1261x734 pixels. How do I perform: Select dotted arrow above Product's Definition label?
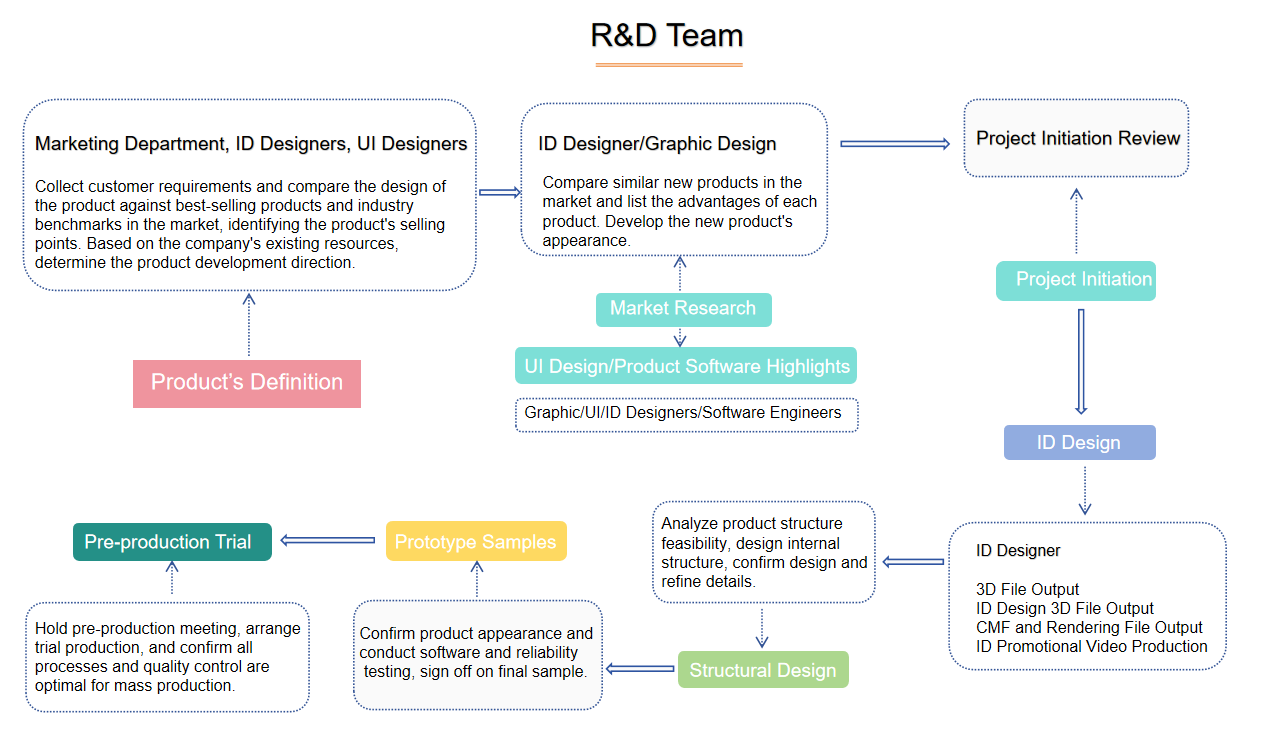tap(249, 324)
